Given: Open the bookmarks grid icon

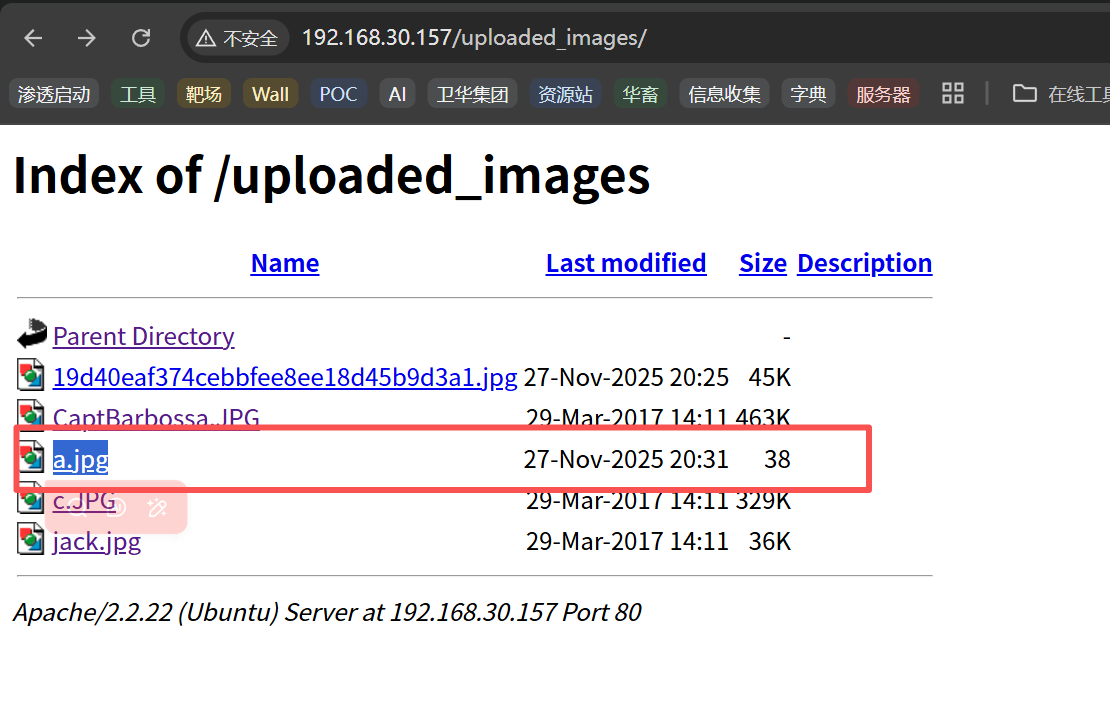Looking at the screenshot, I should coord(953,94).
